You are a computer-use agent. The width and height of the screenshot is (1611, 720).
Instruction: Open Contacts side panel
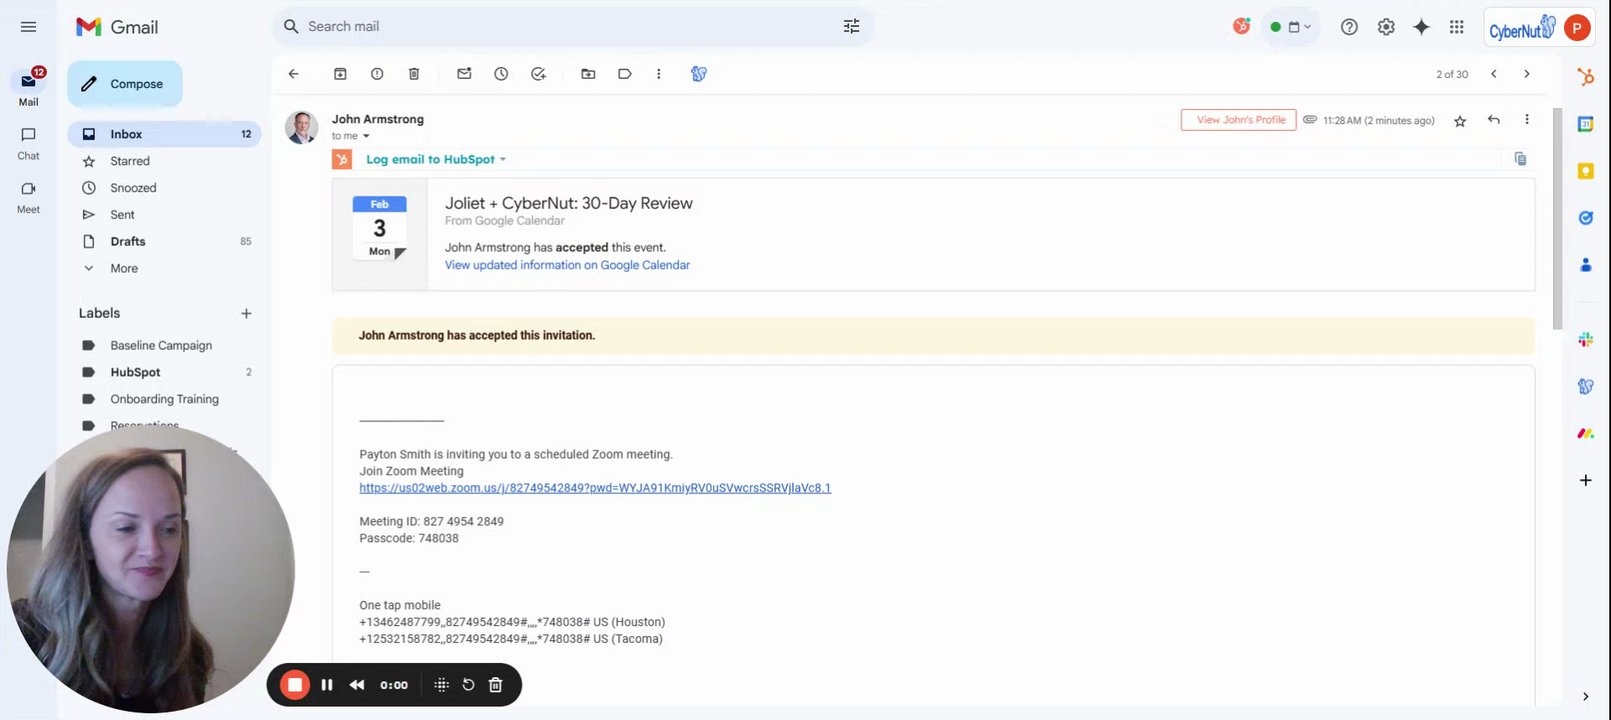click(1585, 264)
